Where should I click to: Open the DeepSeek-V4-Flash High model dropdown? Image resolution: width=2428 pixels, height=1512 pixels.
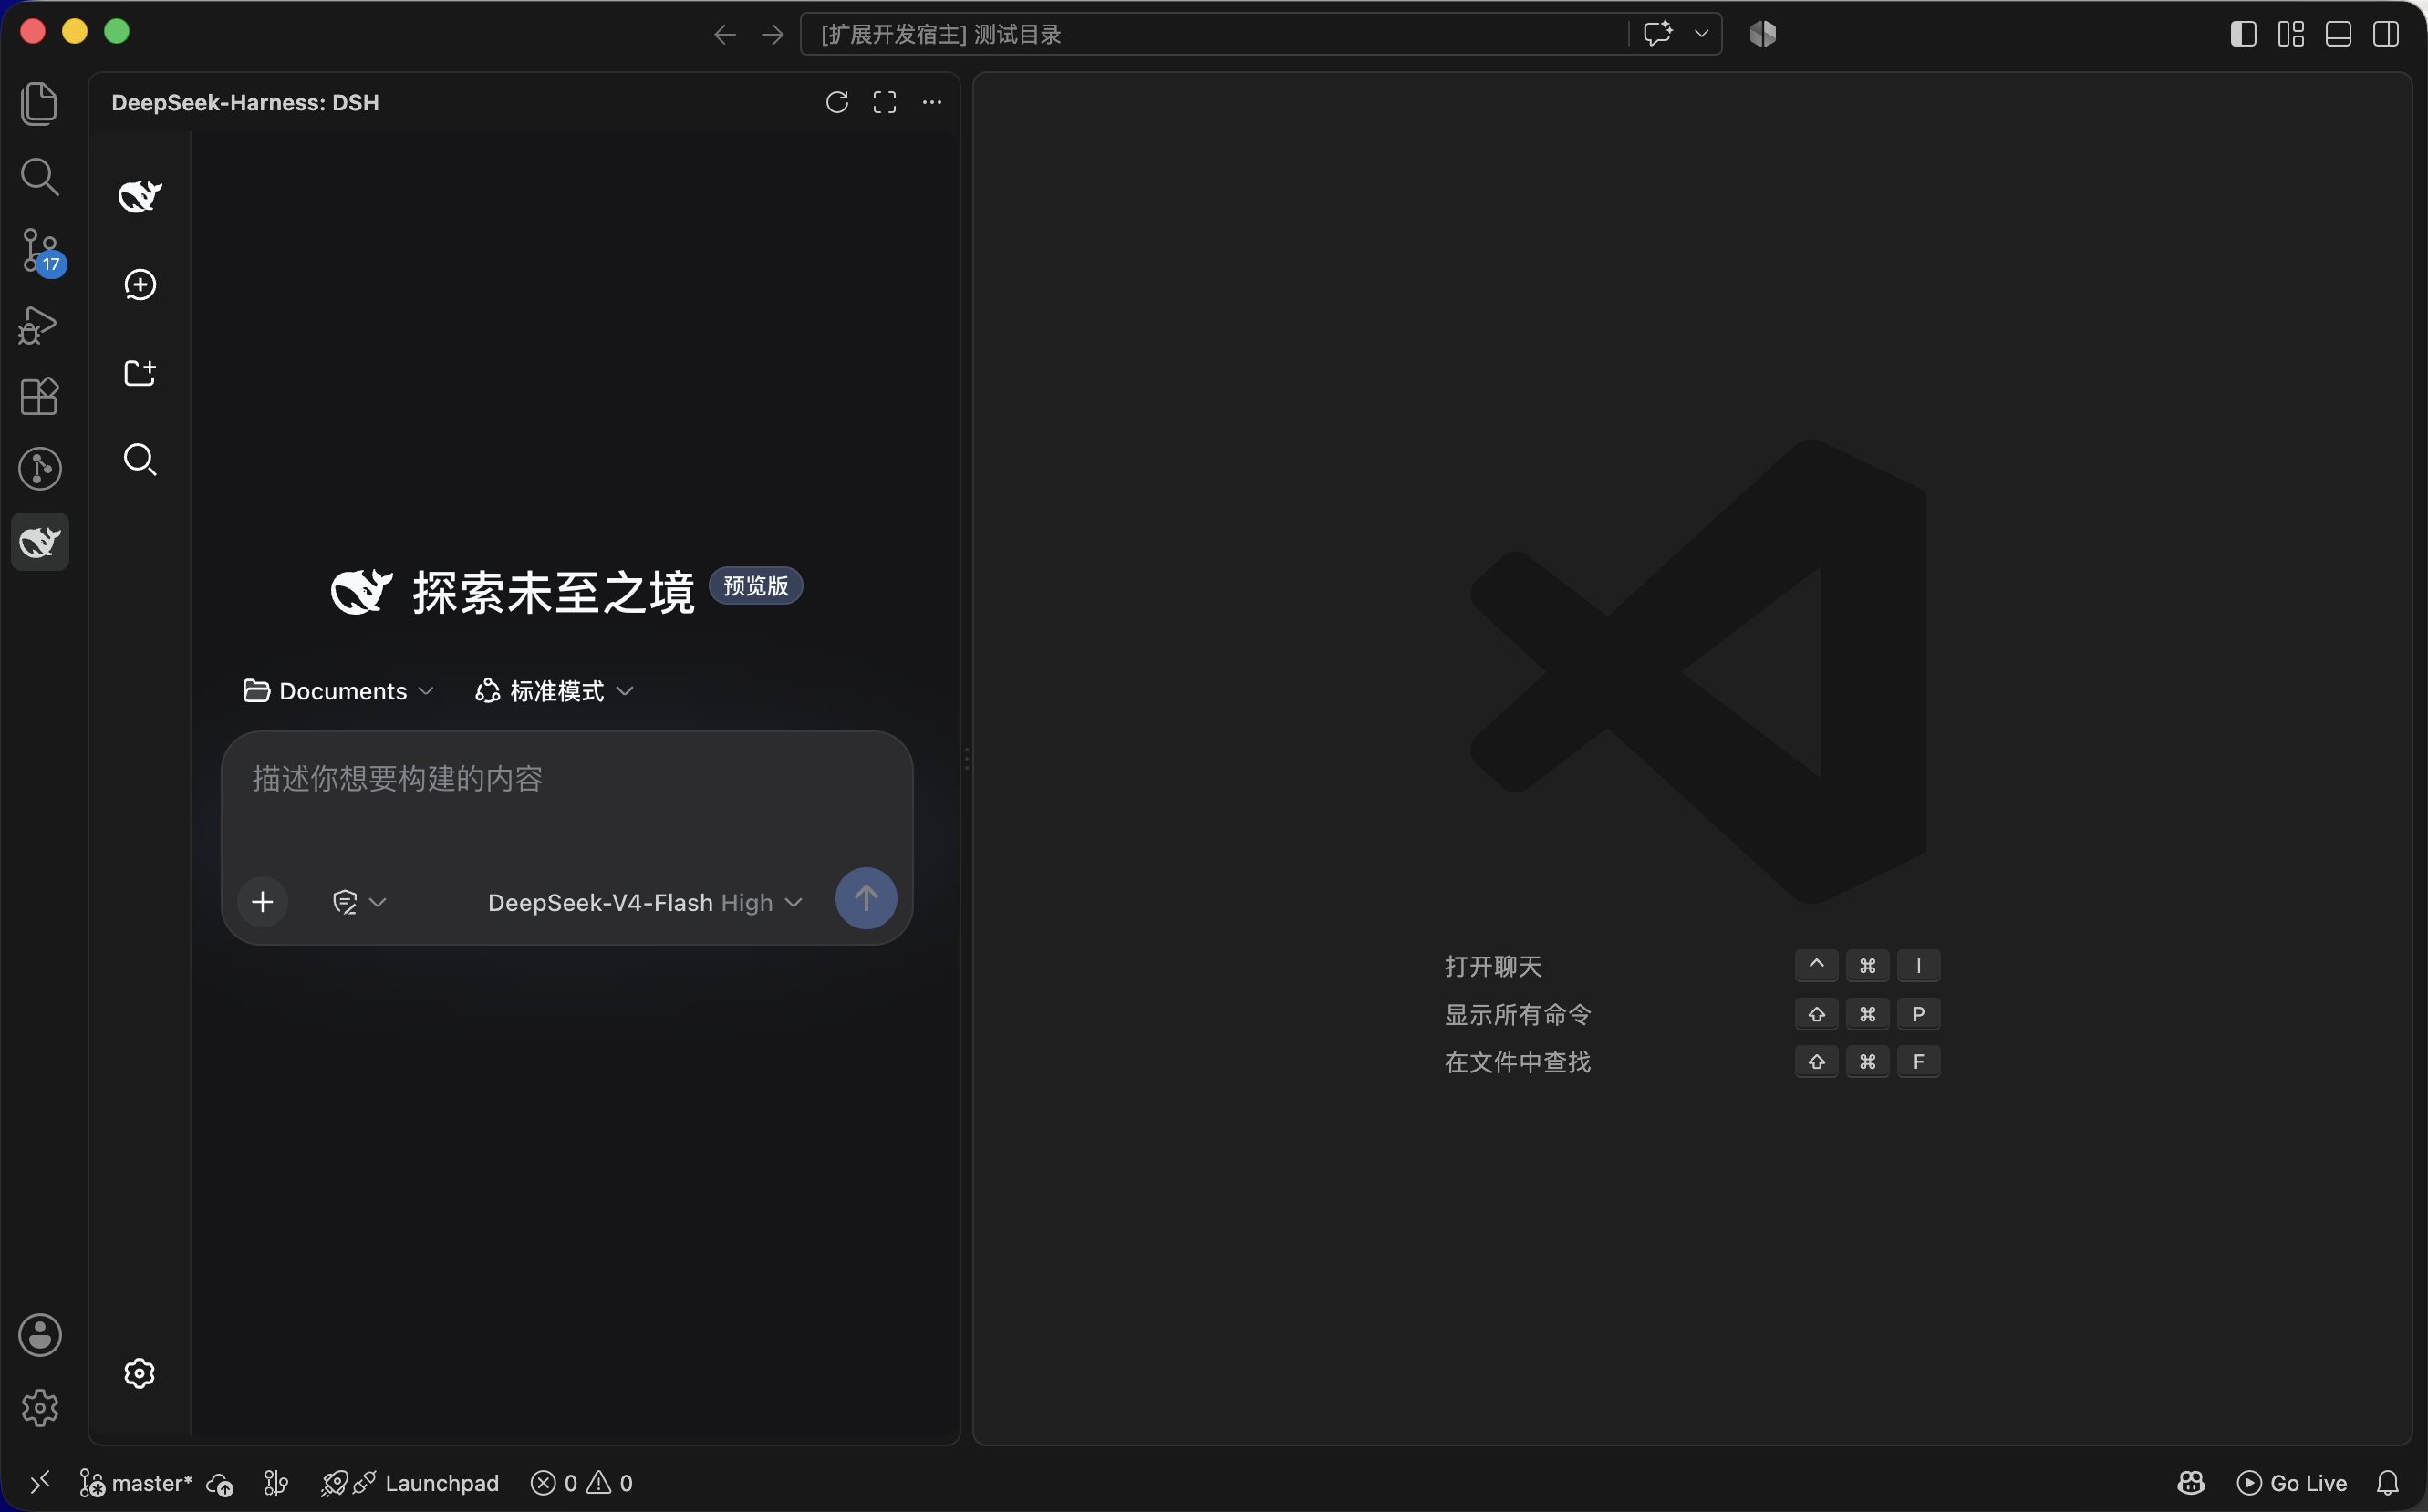click(x=645, y=903)
